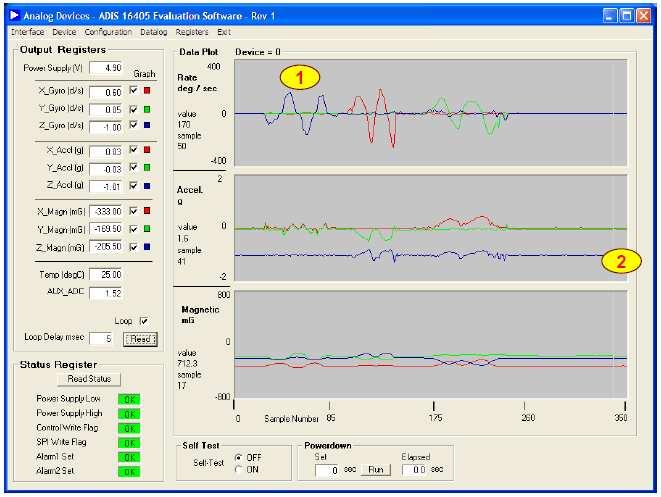Click the Z_Gyro value field
Screen dimensions: 661x497
[x=106, y=127]
